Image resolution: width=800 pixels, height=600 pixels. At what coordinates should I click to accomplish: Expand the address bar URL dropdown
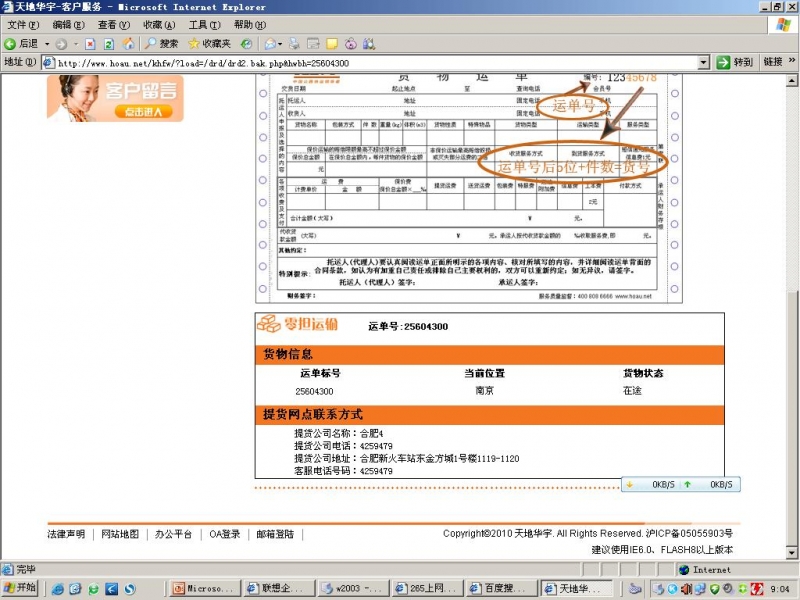click(704, 62)
